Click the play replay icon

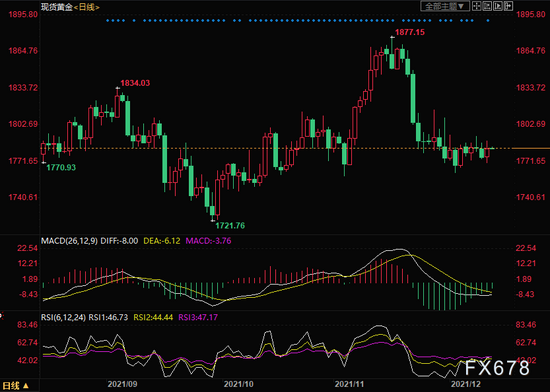point(498,6)
